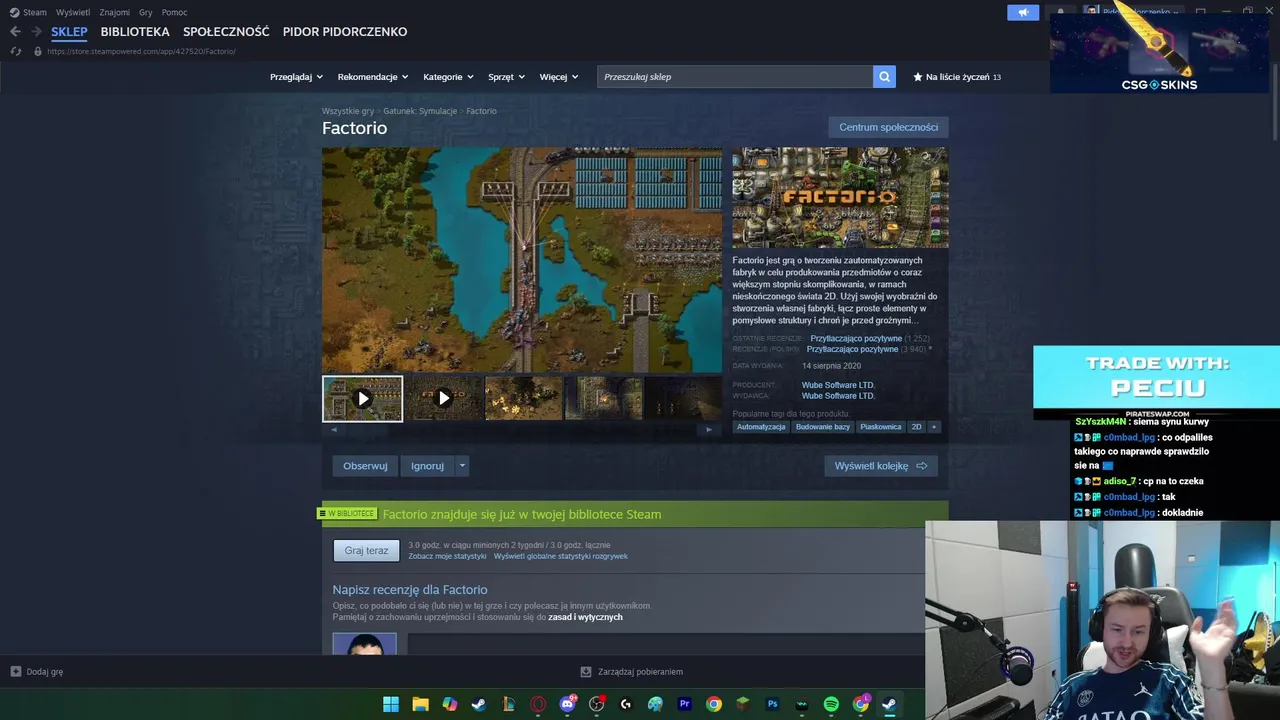Open Spotify from the taskbar
Viewport: 1280px width, 720px height.
click(831, 704)
